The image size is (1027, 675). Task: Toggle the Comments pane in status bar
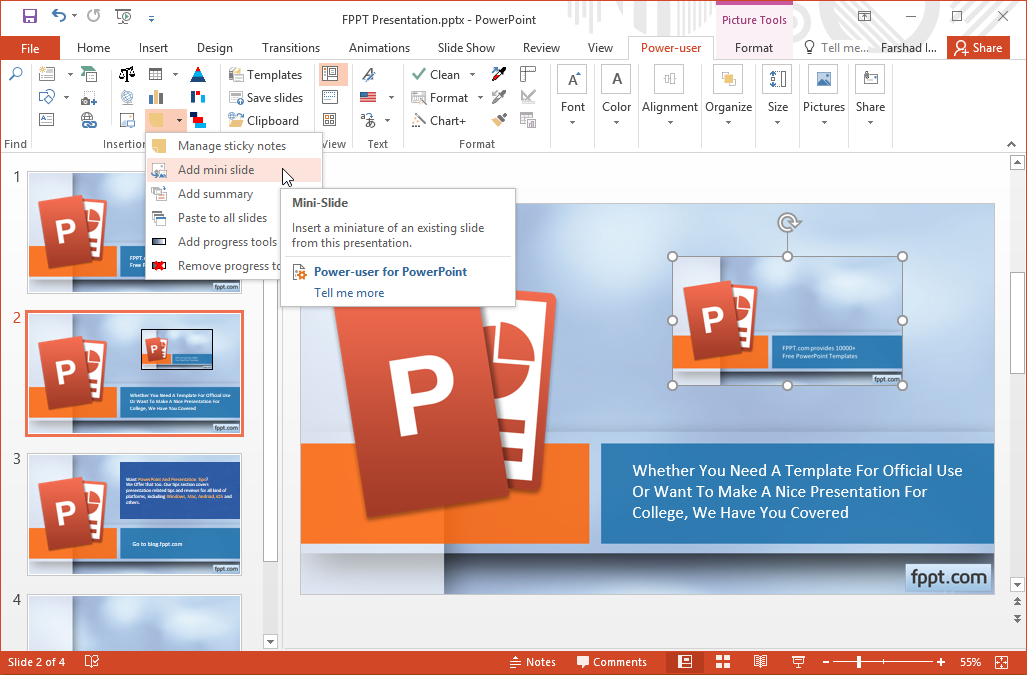(x=611, y=662)
